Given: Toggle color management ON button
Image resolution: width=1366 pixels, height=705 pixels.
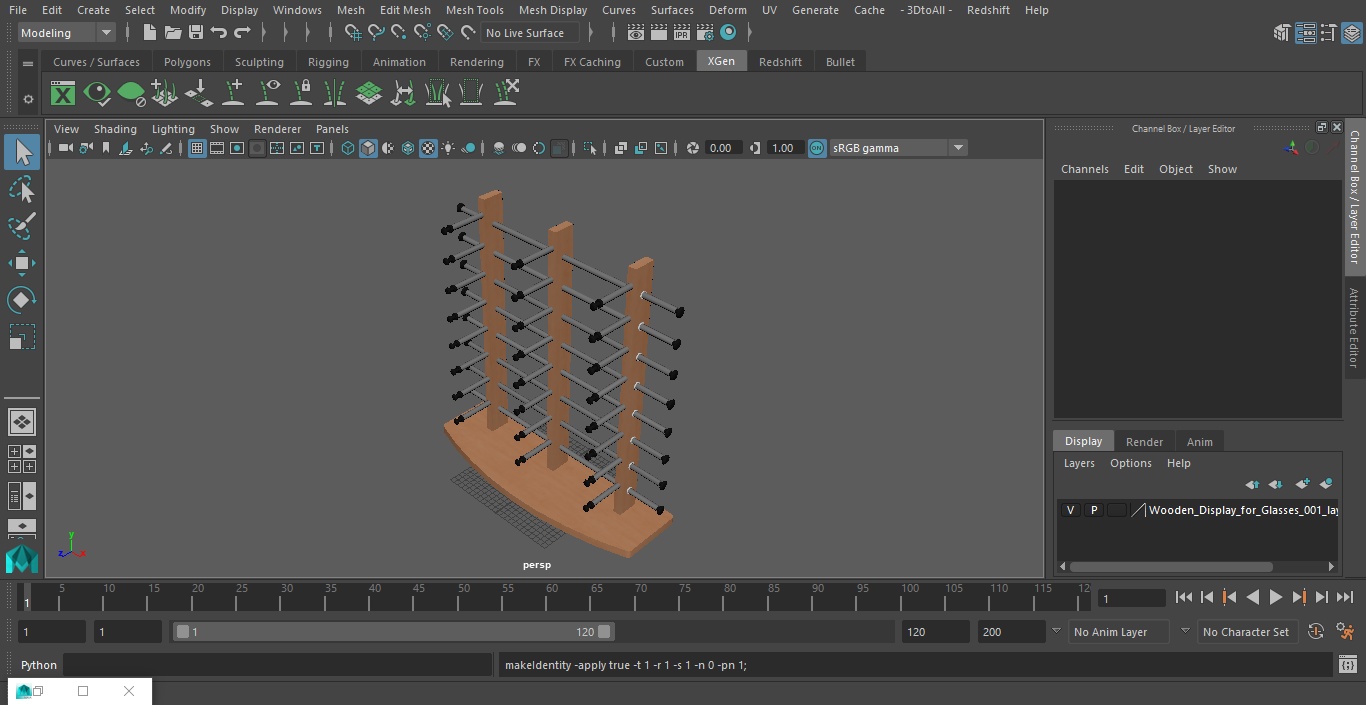Looking at the screenshot, I should tap(817, 148).
